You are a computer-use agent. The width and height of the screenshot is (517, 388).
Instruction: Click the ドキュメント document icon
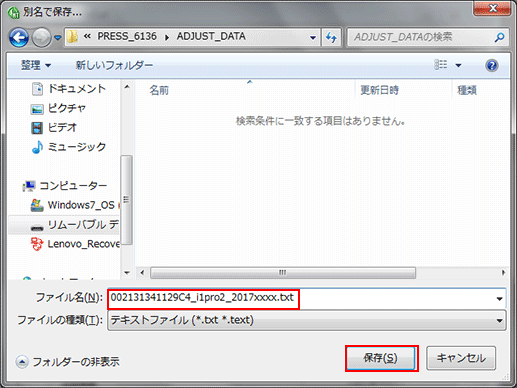point(37,89)
